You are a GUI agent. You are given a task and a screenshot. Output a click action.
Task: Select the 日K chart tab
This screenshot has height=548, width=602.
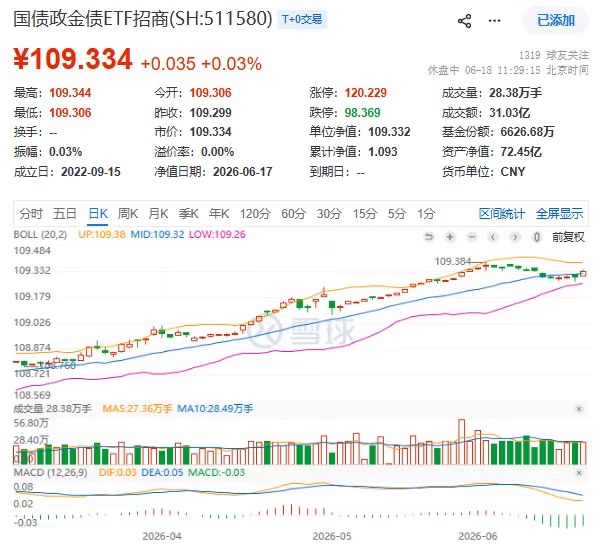coord(98,214)
